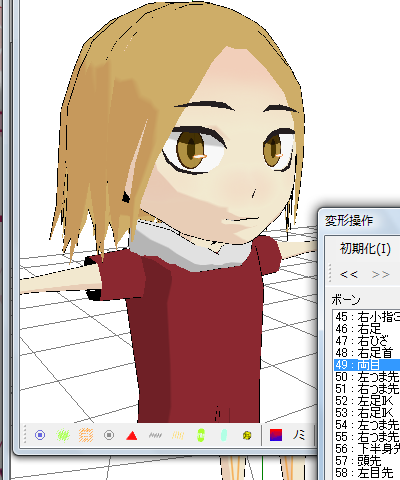Toggle the blue circle vertex display icon
The width and height of the screenshot is (400, 480).
point(40,435)
